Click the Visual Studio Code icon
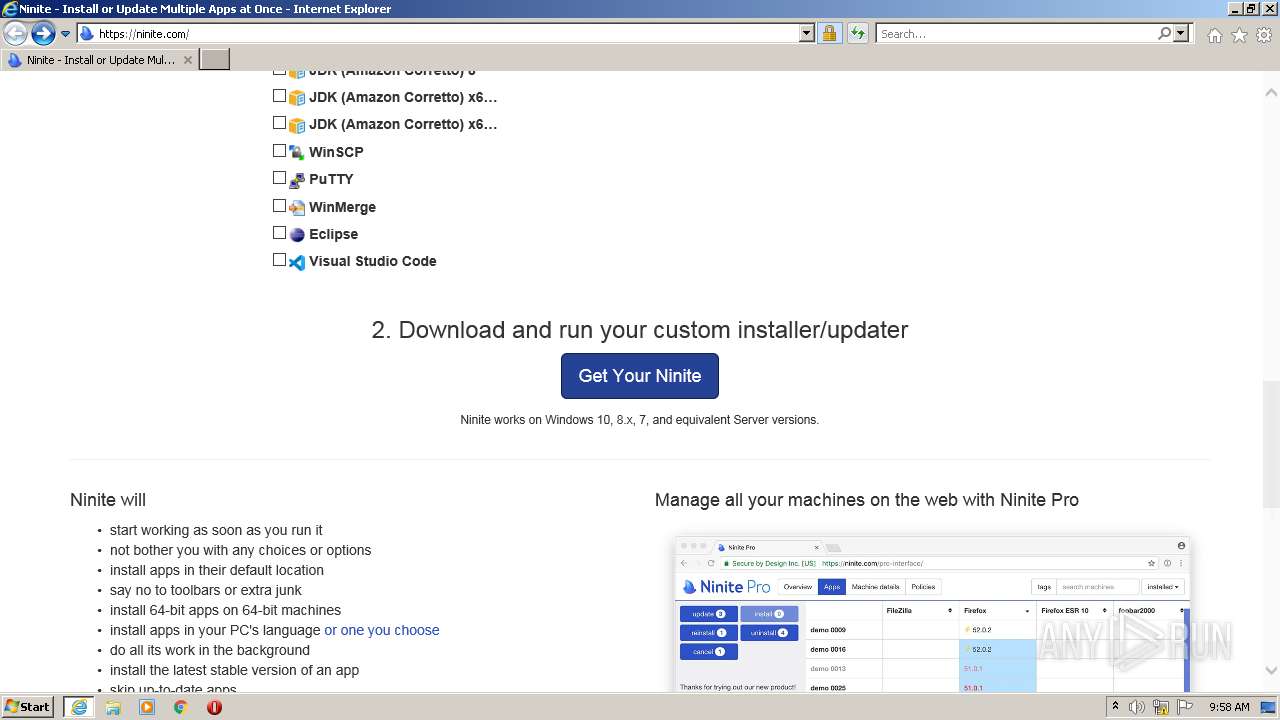Viewport: 1280px width, 720px height. [297, 262]
